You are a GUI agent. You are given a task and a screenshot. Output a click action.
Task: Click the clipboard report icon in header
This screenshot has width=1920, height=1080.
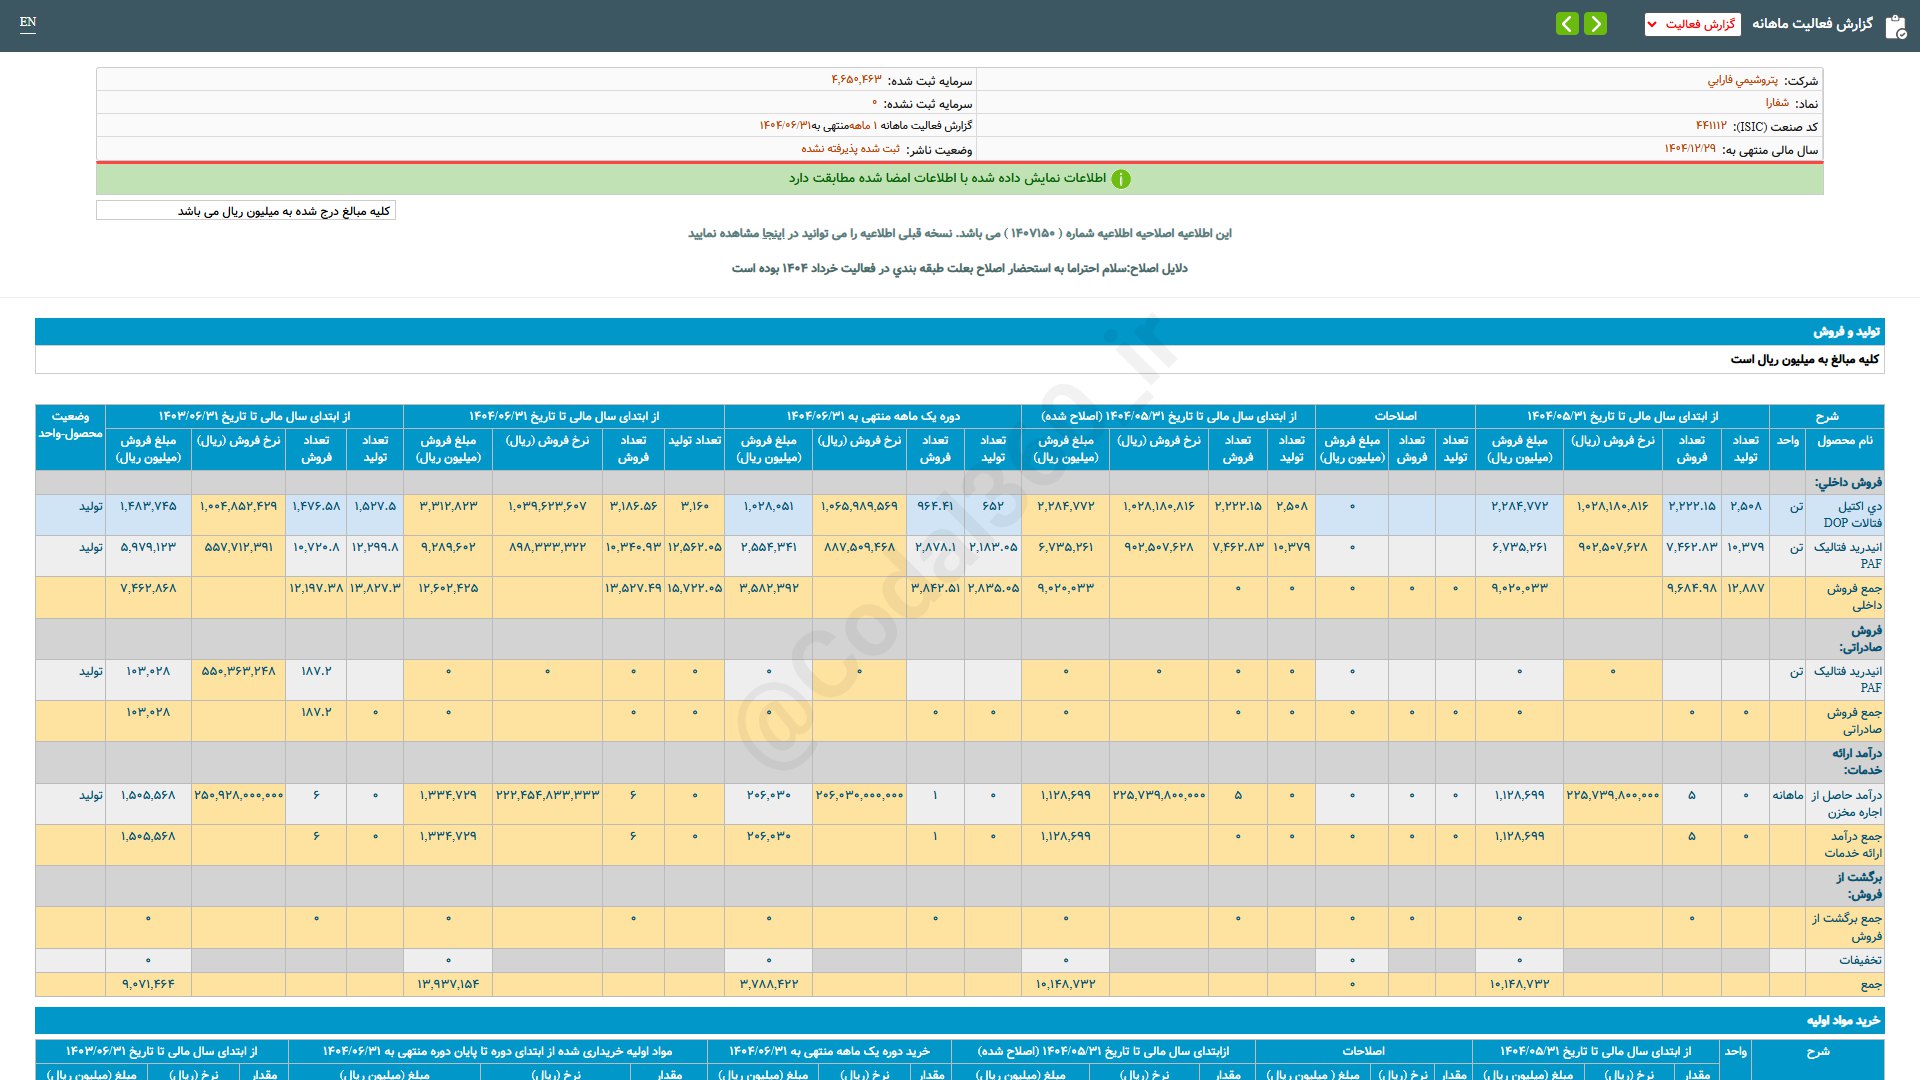[x=1895, y=26]
